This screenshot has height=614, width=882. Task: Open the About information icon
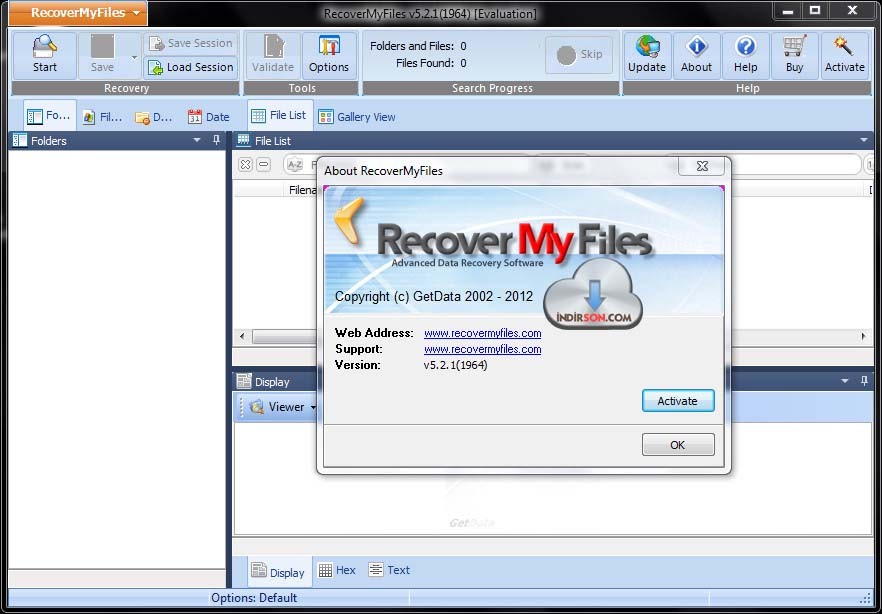coord(696,55)
